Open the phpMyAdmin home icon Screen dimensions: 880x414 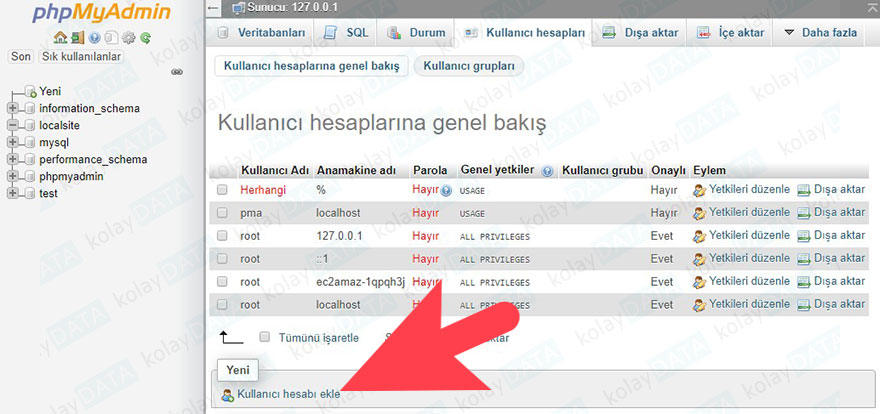click(x=59, y=38)
